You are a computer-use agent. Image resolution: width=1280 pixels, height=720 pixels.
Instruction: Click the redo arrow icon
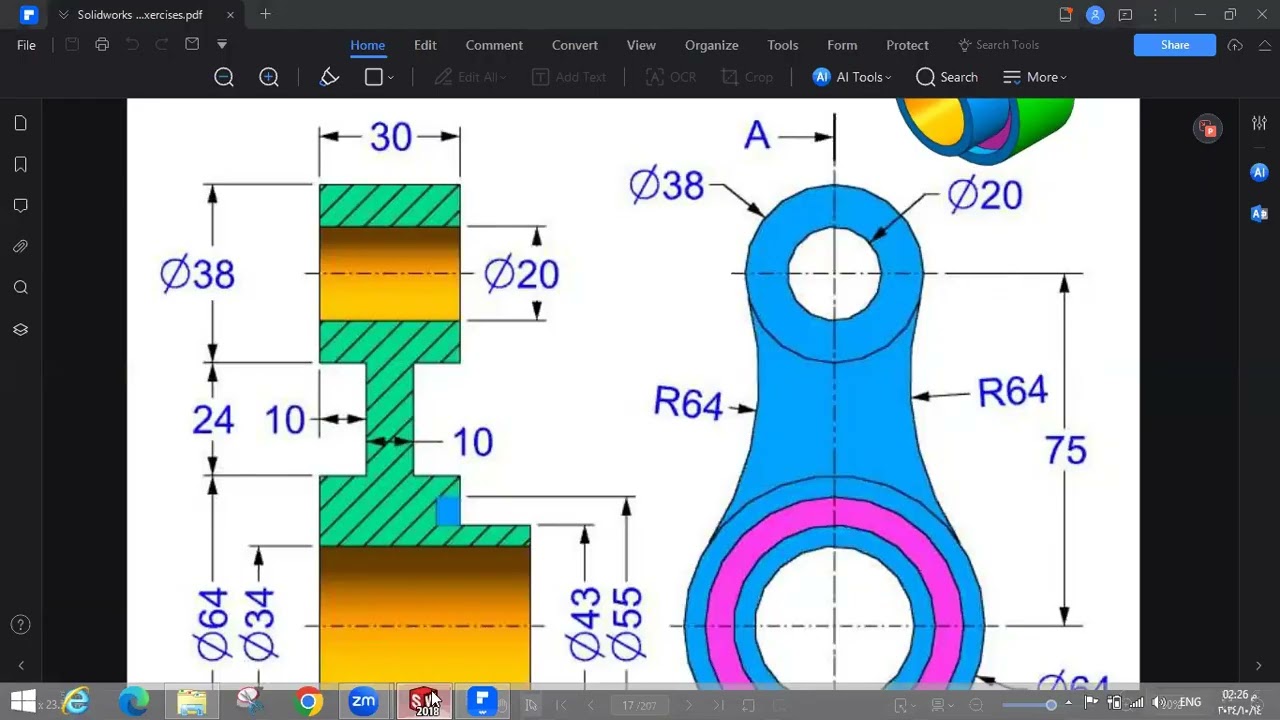click(161, 44)
